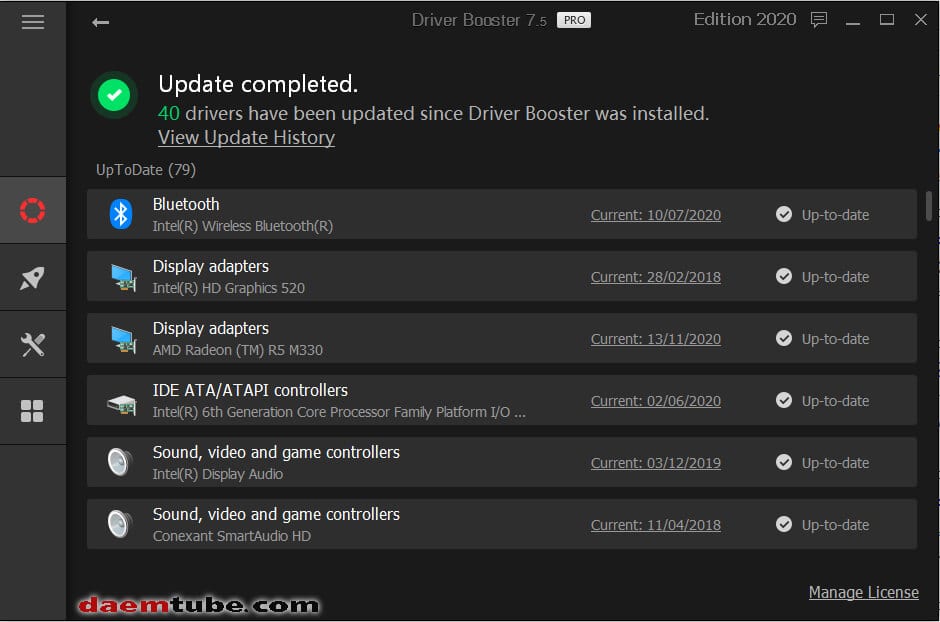Click the UpToDate (79) section header
Viewport: 940px width, 622px height.
pyautogui.click(x=145, y=170)
